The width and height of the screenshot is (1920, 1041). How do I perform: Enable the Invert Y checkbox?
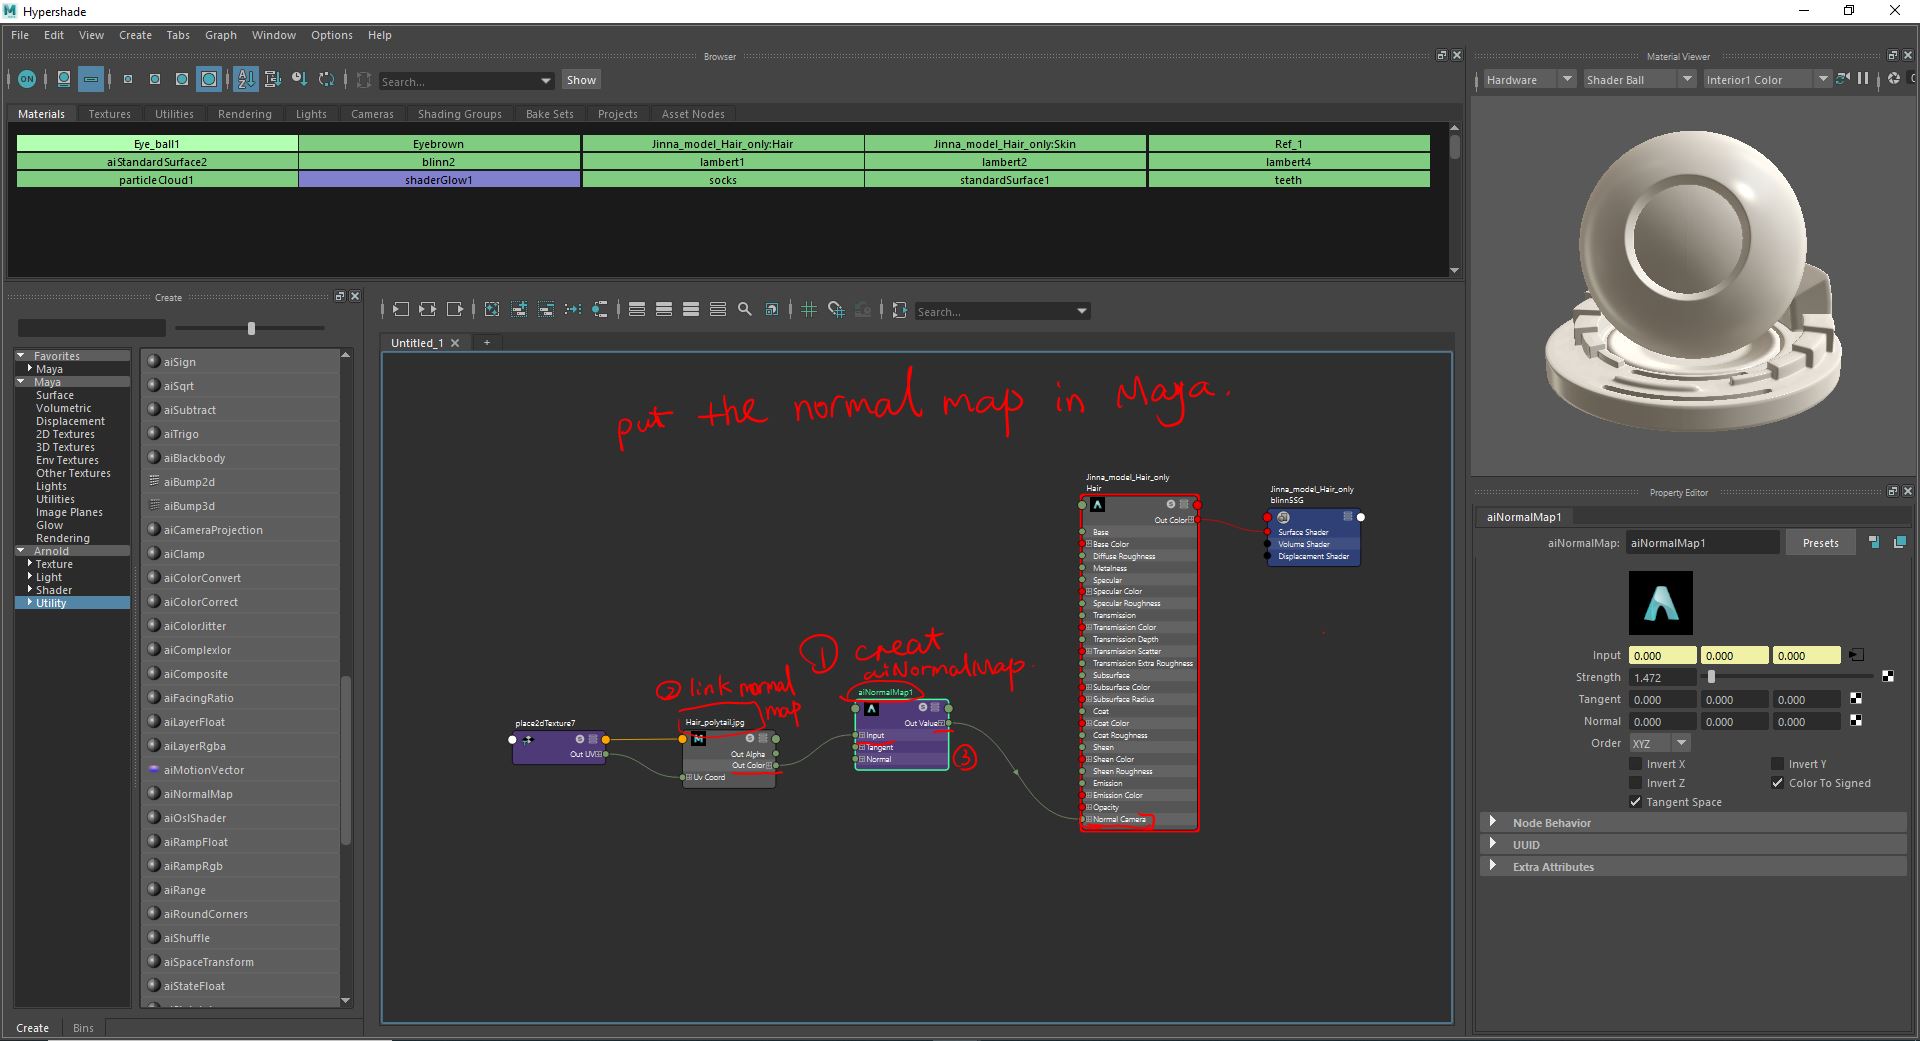pyautogui.click(x=1777, y=764)
